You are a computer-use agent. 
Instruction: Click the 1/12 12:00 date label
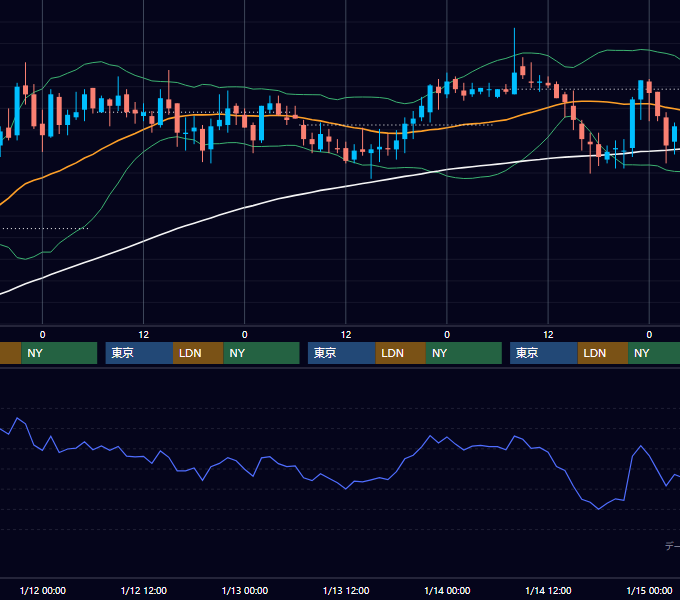coord(144,590)
